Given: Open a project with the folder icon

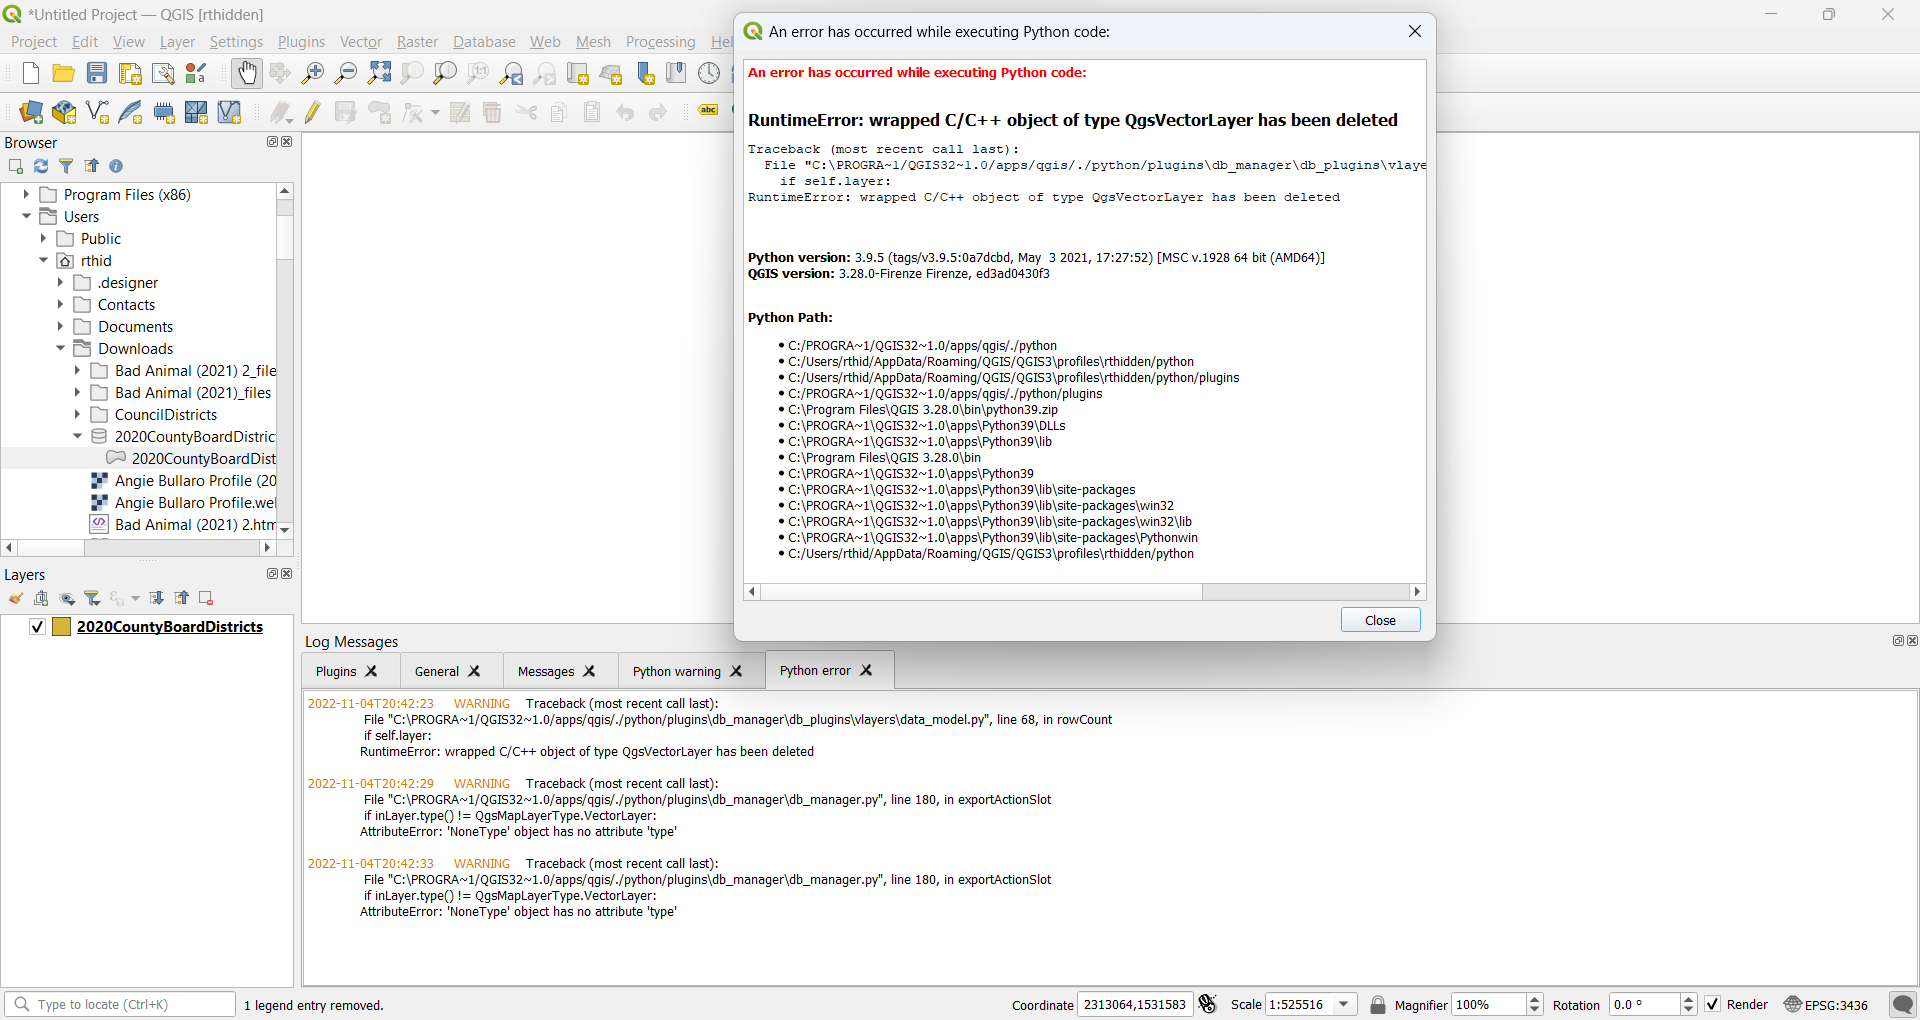Looking at the screenshot, I should pos(63,73).
